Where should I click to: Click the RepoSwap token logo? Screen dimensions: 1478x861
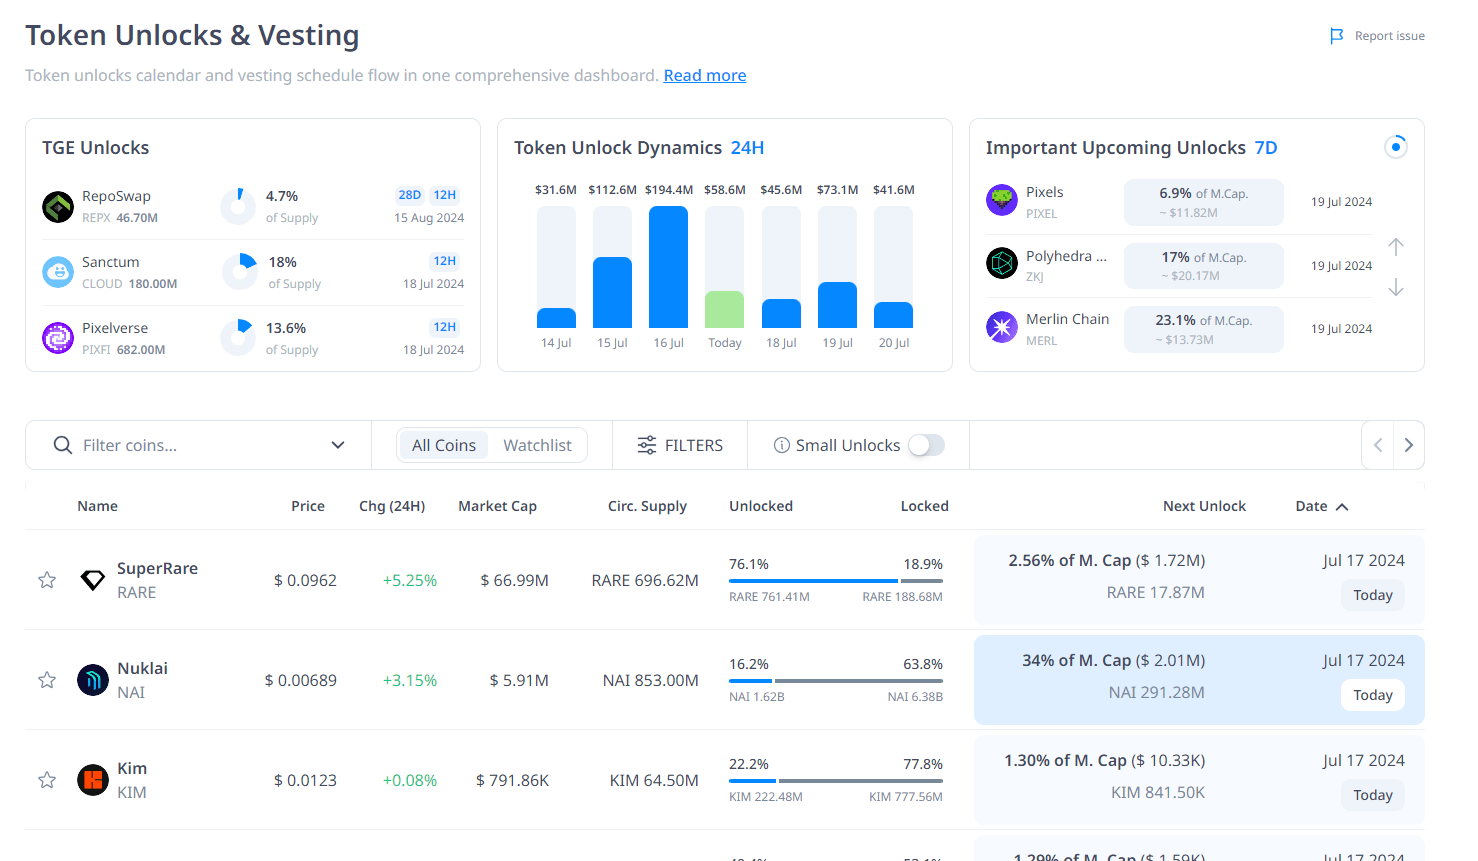[58, 207]
